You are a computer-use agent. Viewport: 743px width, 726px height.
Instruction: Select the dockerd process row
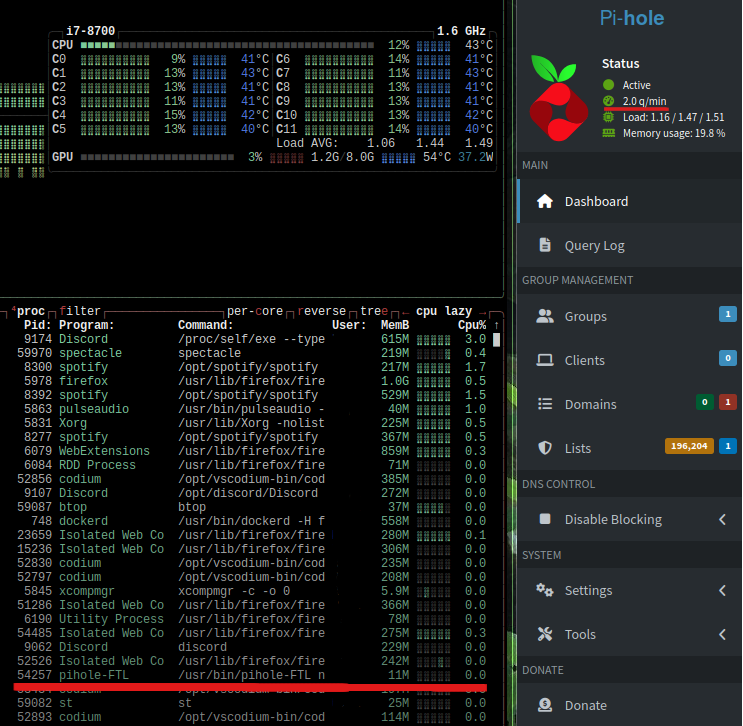251,521
